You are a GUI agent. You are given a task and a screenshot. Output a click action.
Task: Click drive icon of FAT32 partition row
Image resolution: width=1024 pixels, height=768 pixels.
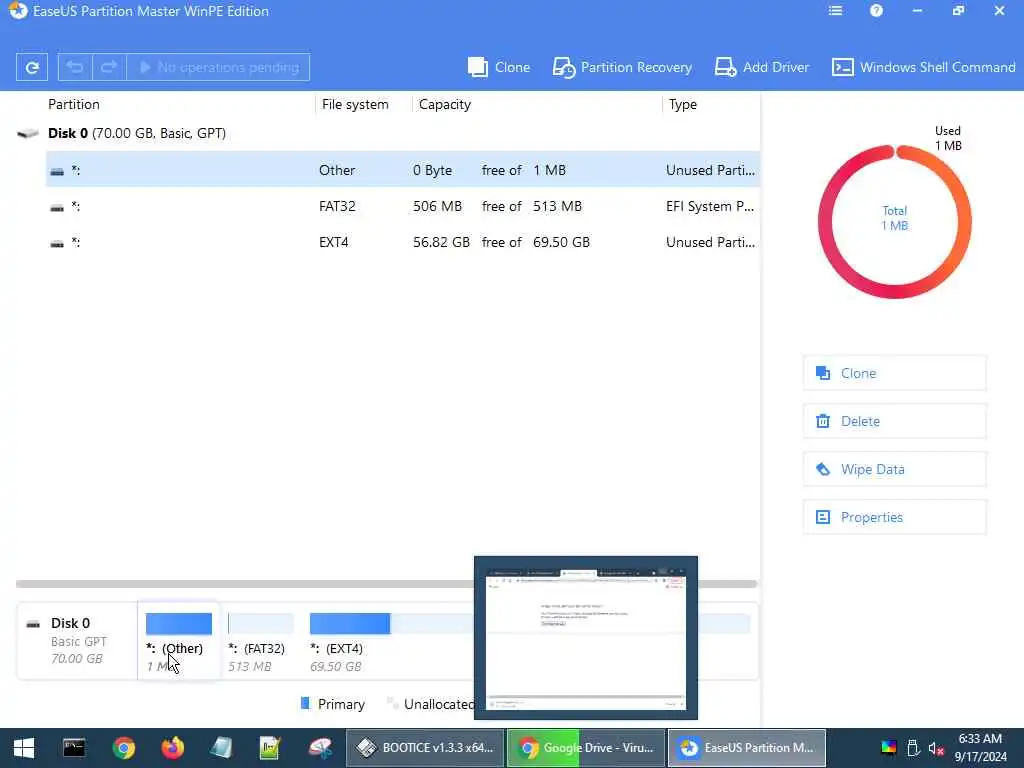pos(57,208)
